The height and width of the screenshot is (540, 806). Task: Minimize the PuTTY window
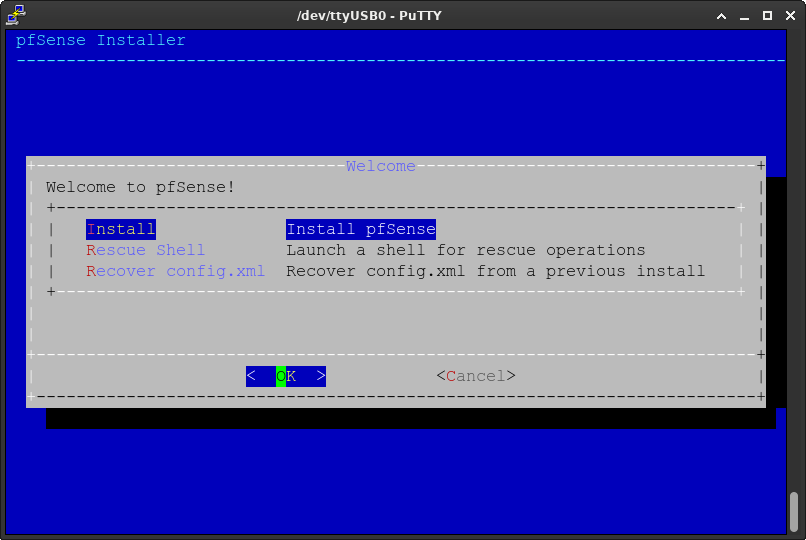click(744, 16)
